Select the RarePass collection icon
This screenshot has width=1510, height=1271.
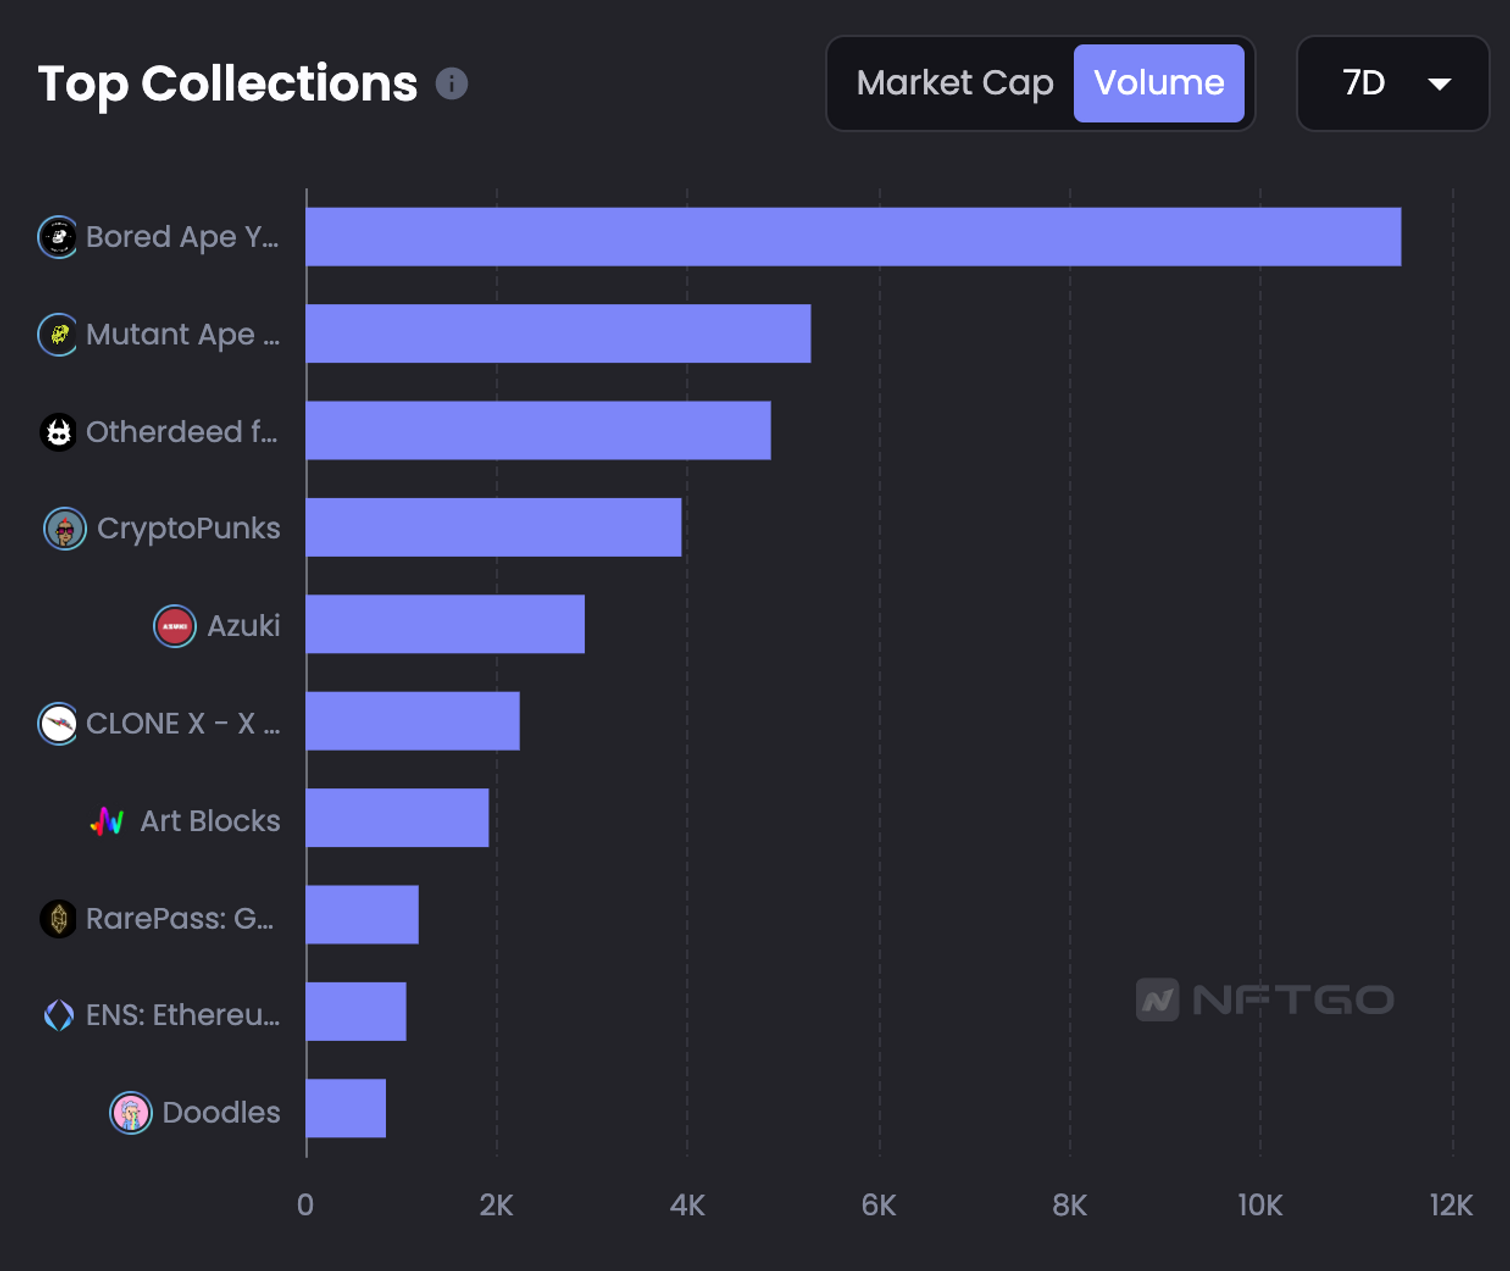[x=58, y=918]
